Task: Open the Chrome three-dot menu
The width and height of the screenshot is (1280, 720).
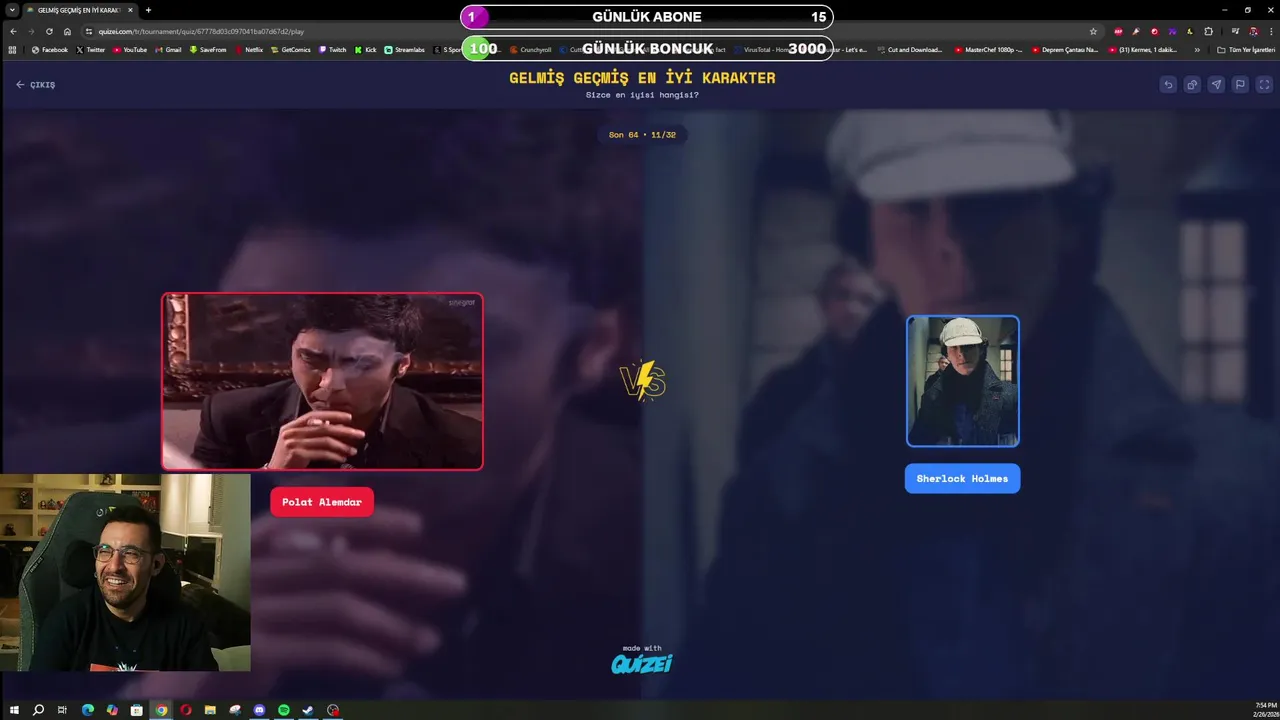Action: (x=1270, y=31)
